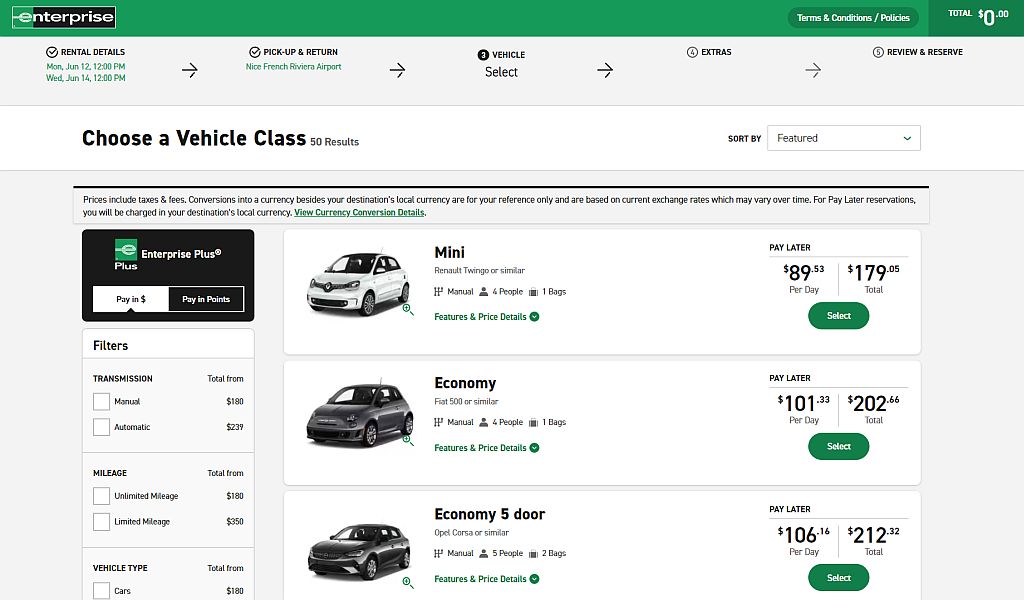Open the Sort By Featured dropdown
Screen dimensions: 1024x600
pyautogui.click(x=843, y=138)
